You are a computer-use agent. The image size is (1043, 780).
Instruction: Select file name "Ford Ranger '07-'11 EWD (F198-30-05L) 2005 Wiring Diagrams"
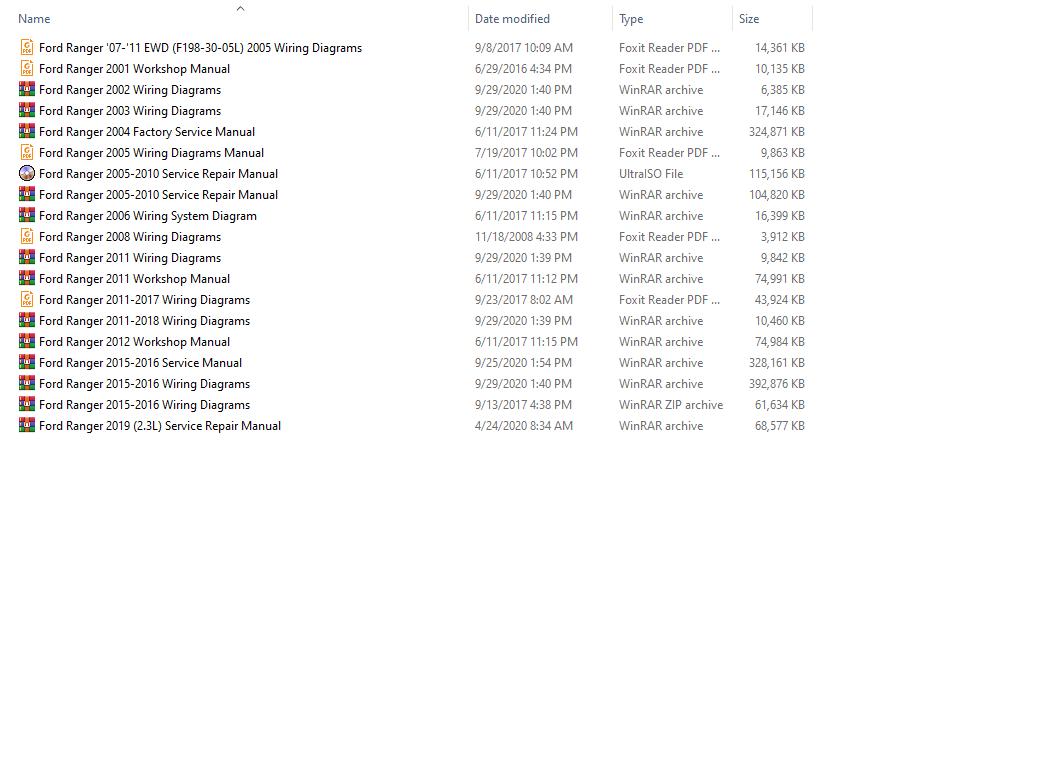(x=200, y=47)
